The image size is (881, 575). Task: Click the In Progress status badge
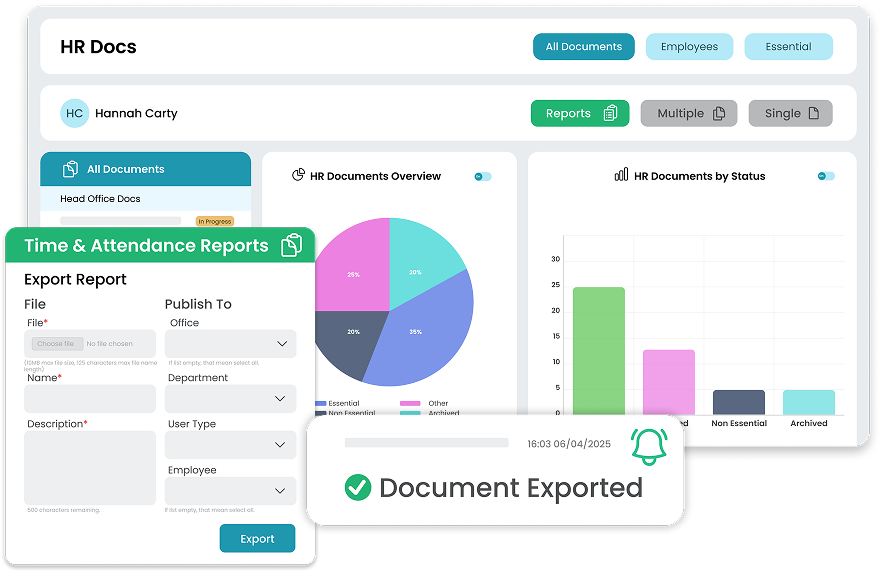(215, 221)
